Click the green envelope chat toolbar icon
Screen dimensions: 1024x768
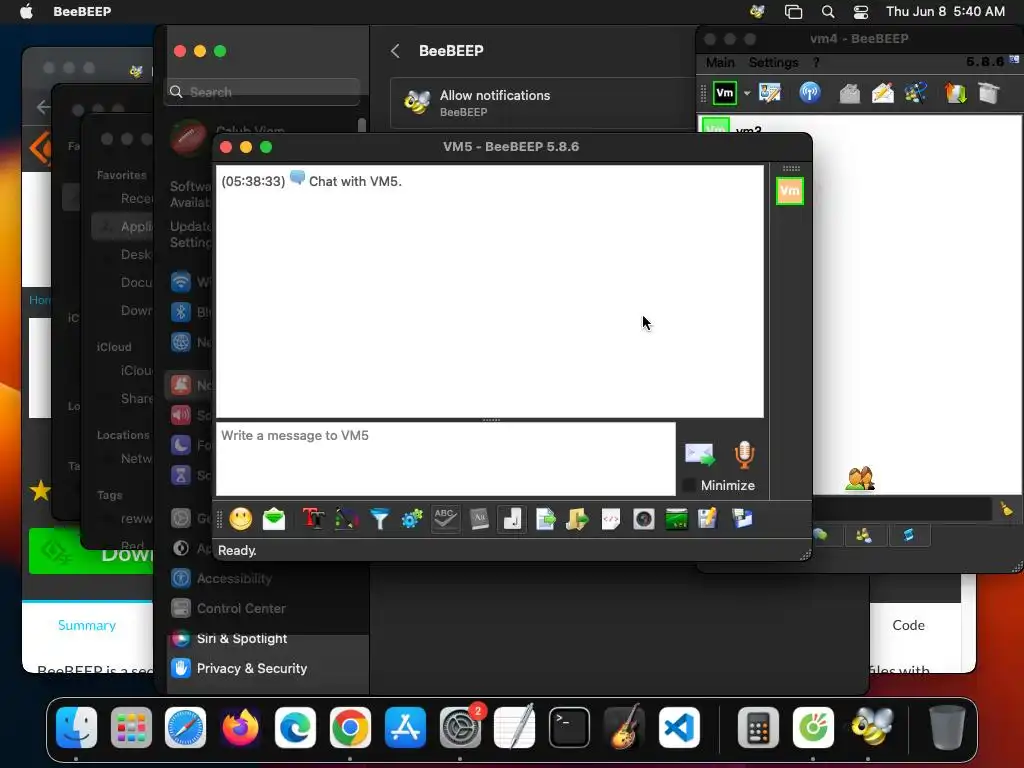click(x=274, y=519)
